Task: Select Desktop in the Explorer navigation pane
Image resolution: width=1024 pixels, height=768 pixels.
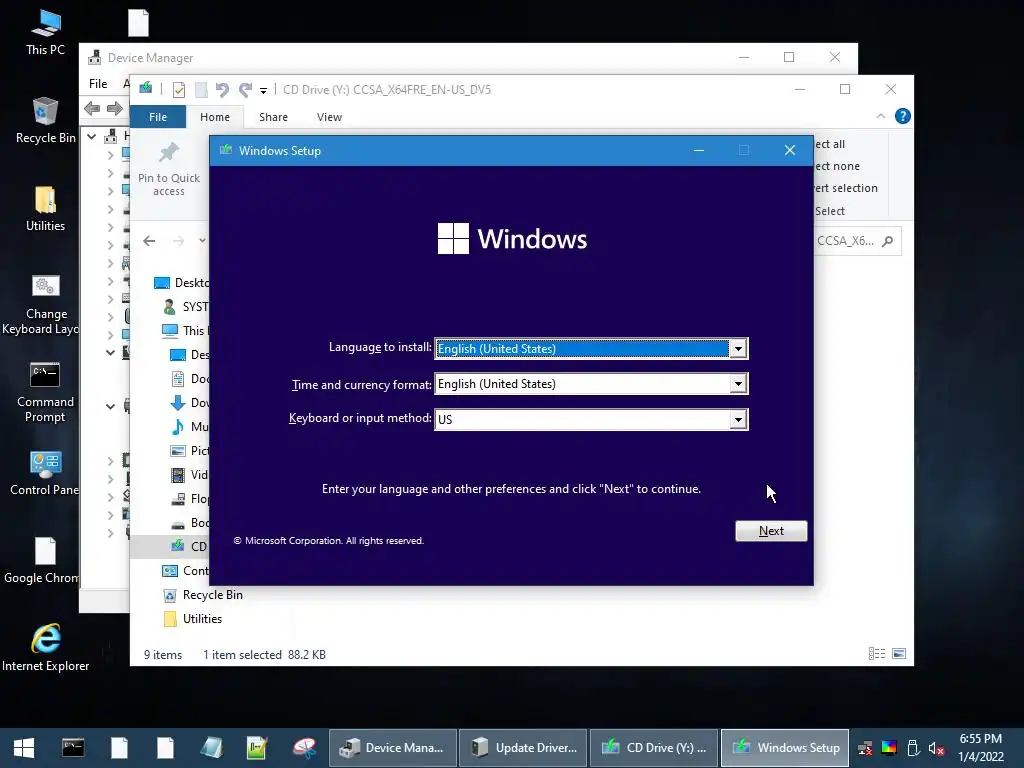Action: 182,283
